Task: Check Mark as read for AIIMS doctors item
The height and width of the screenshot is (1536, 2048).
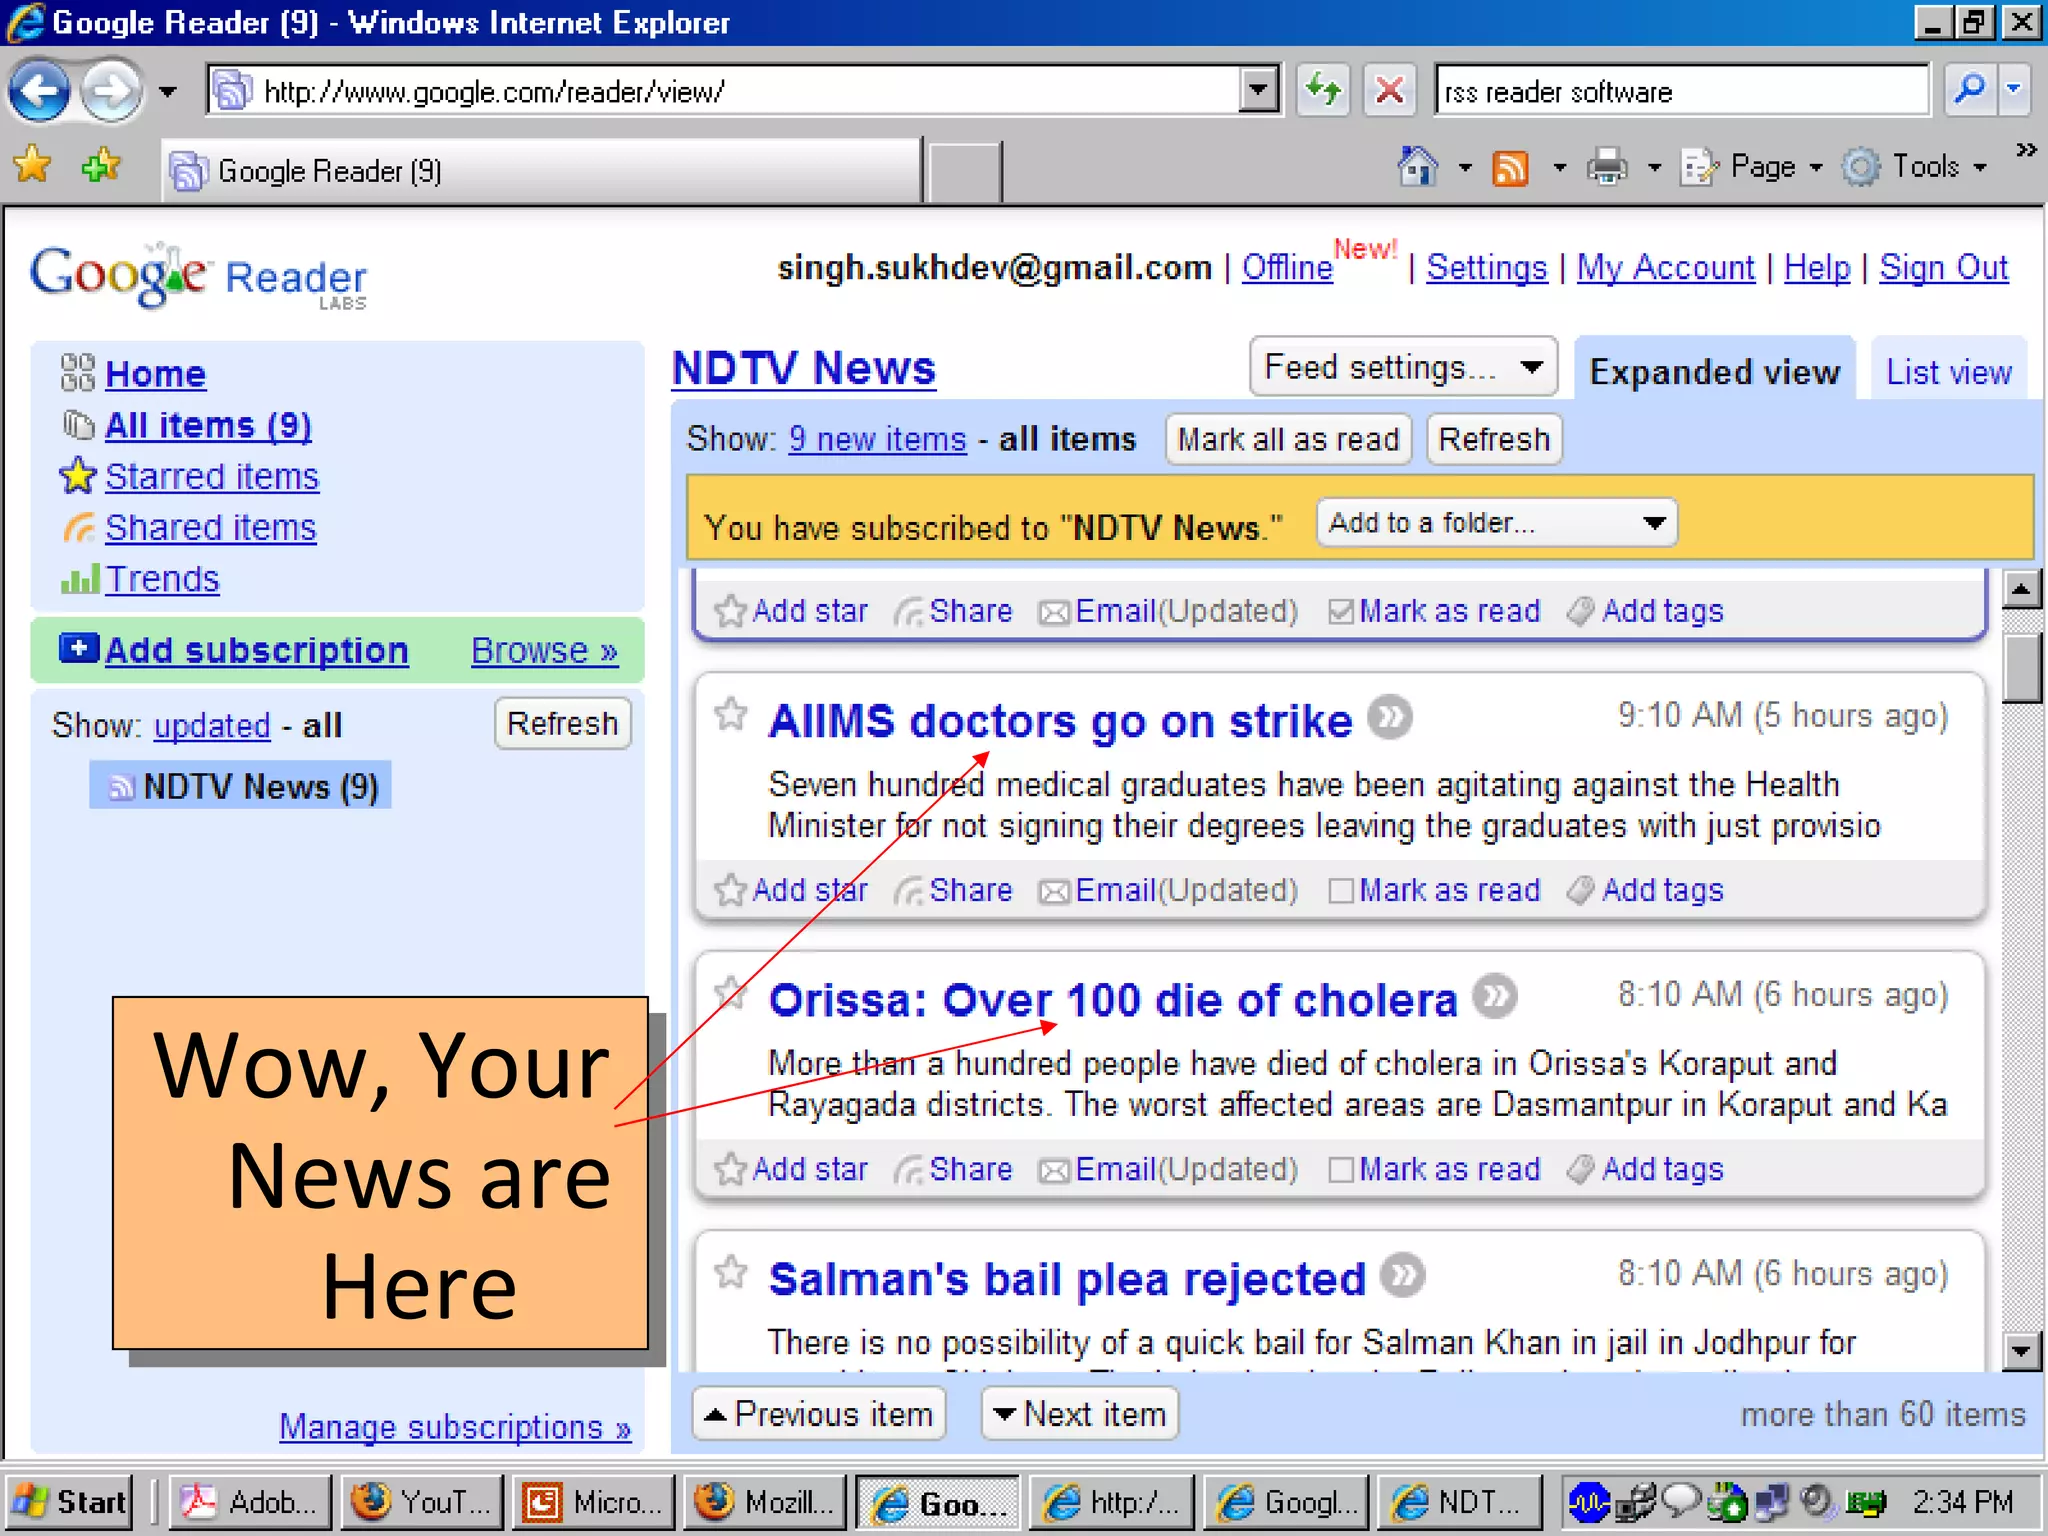Action: point(1340,890)
